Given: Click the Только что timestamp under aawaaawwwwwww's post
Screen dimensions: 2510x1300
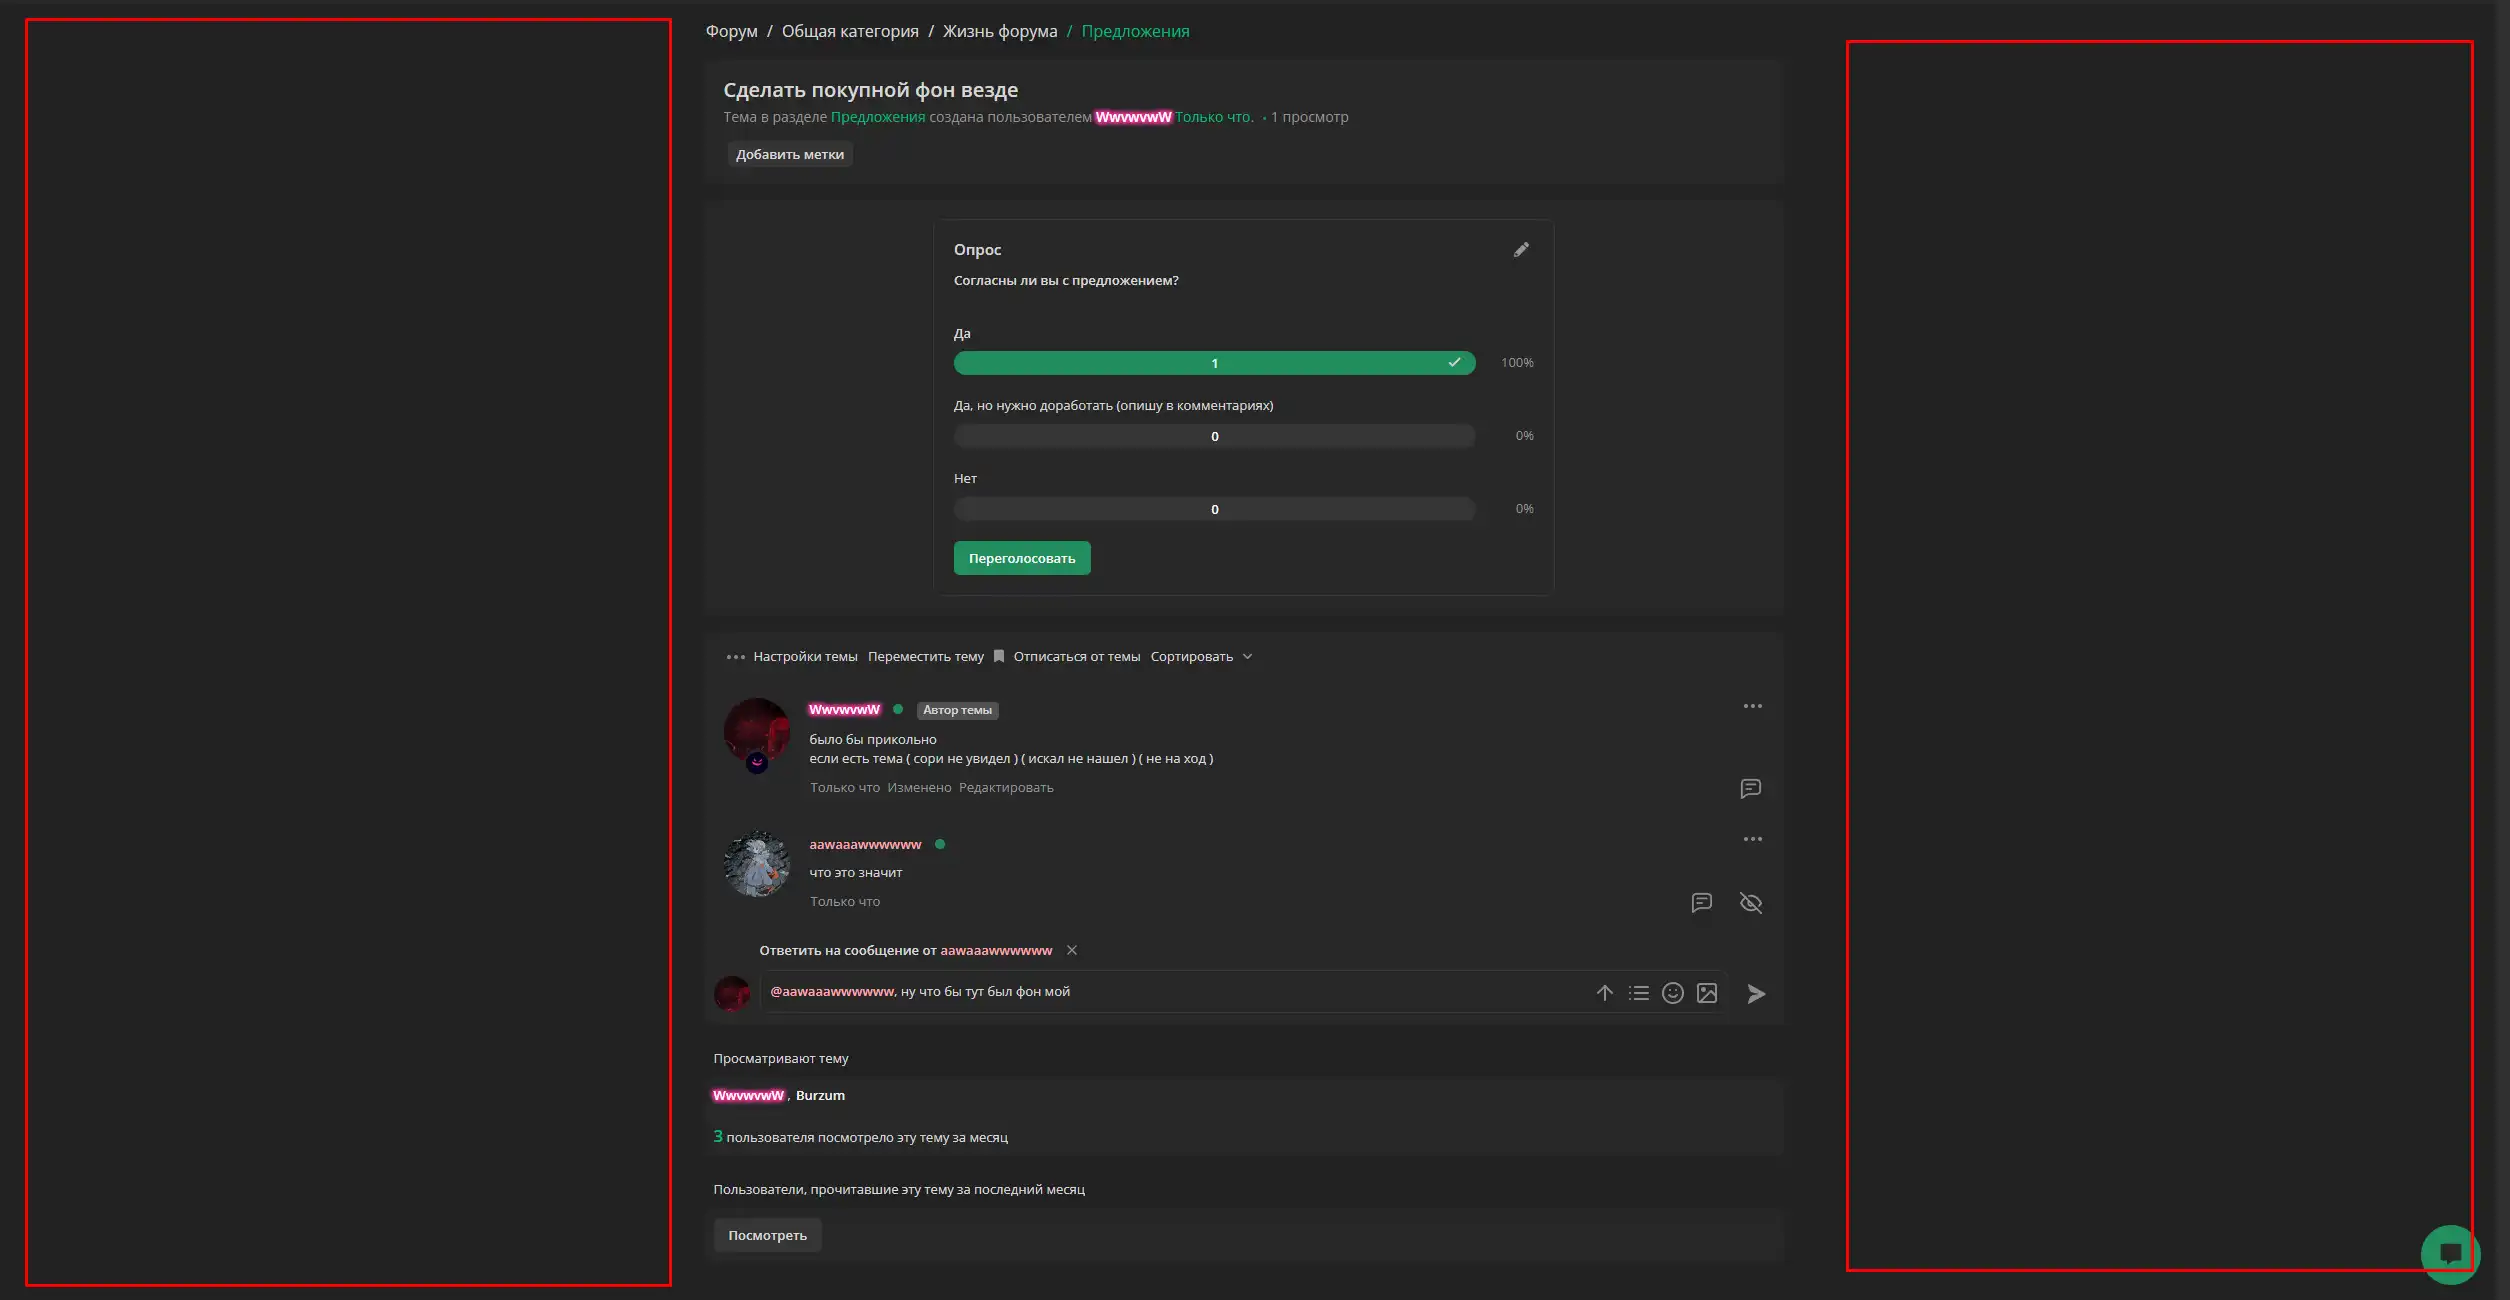Looking at the screenshot, I should [x=845, y=902].
